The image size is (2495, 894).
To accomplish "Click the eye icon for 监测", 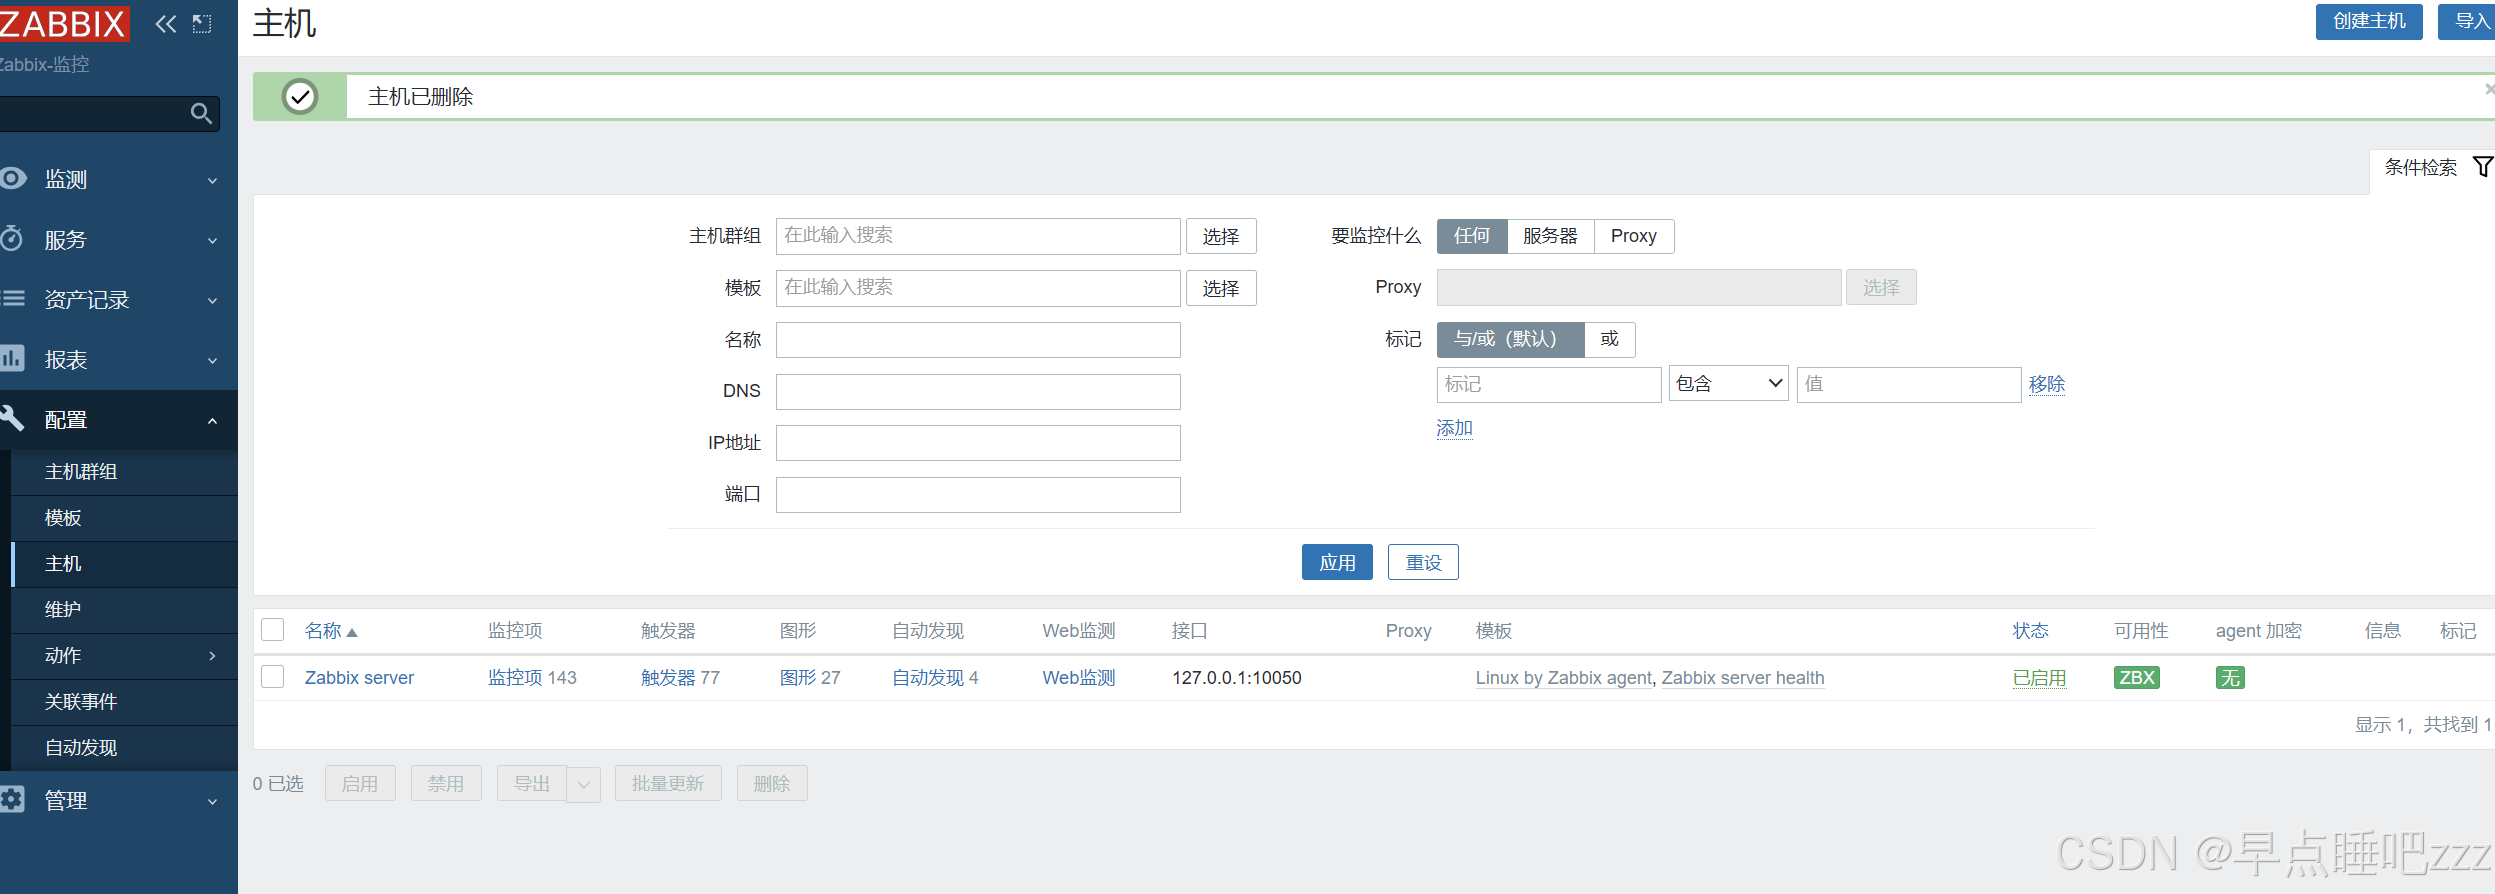I will [13, 179].
